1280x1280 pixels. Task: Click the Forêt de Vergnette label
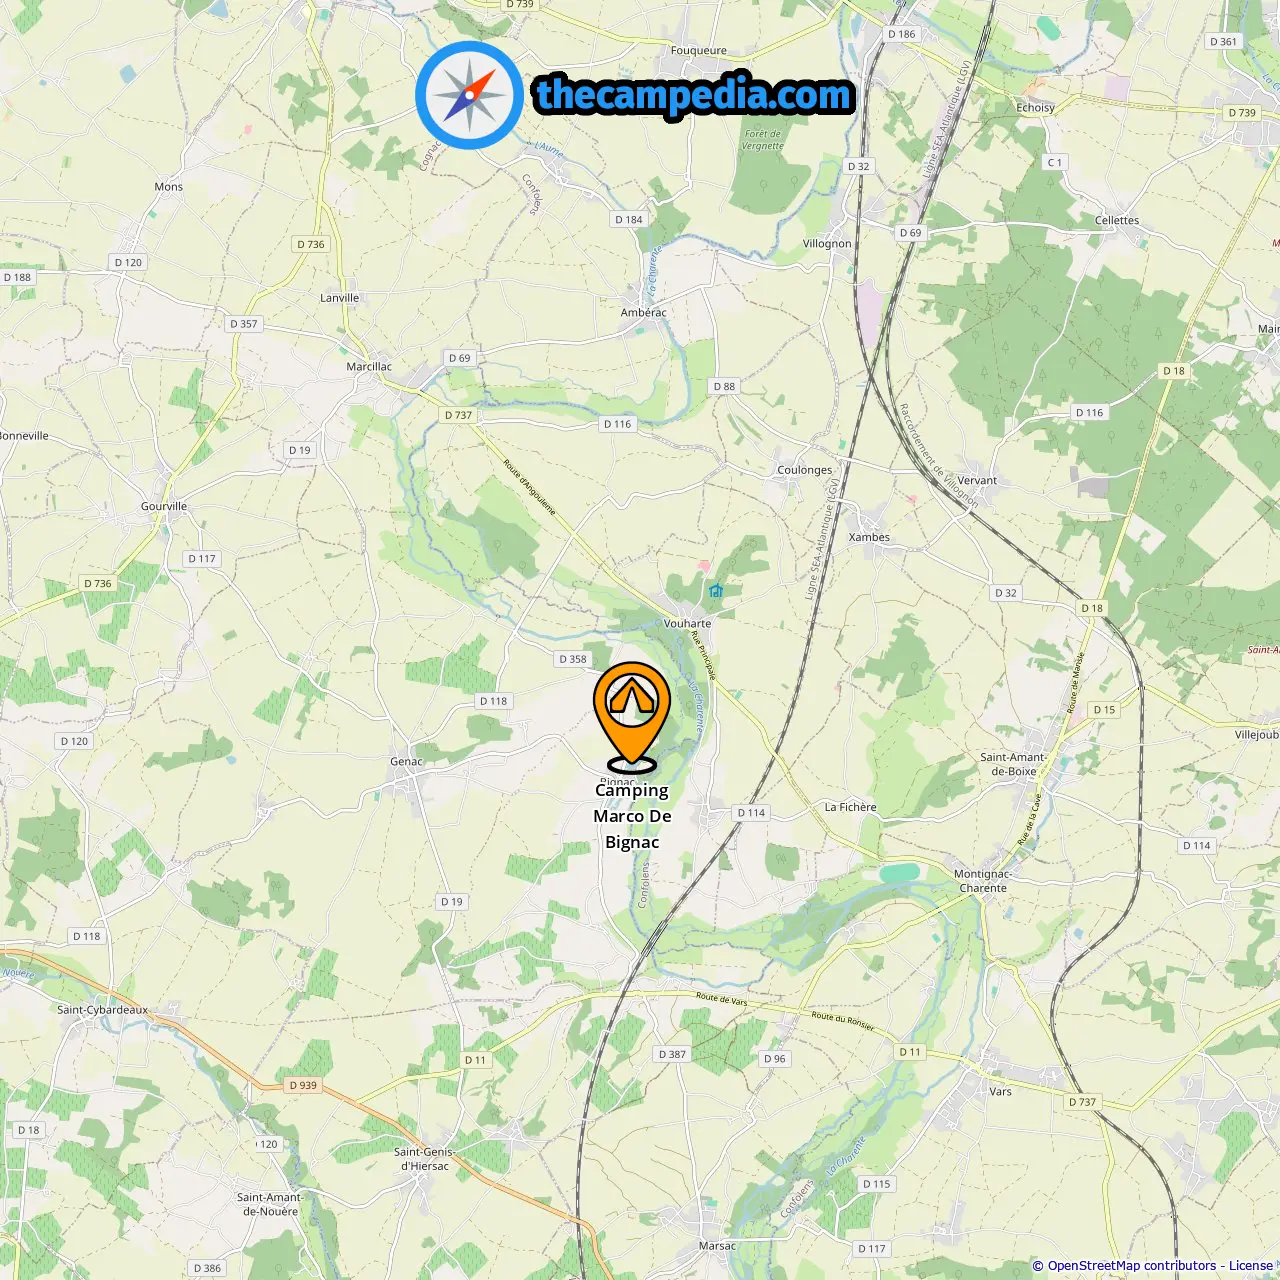click(x=763, y=140)
